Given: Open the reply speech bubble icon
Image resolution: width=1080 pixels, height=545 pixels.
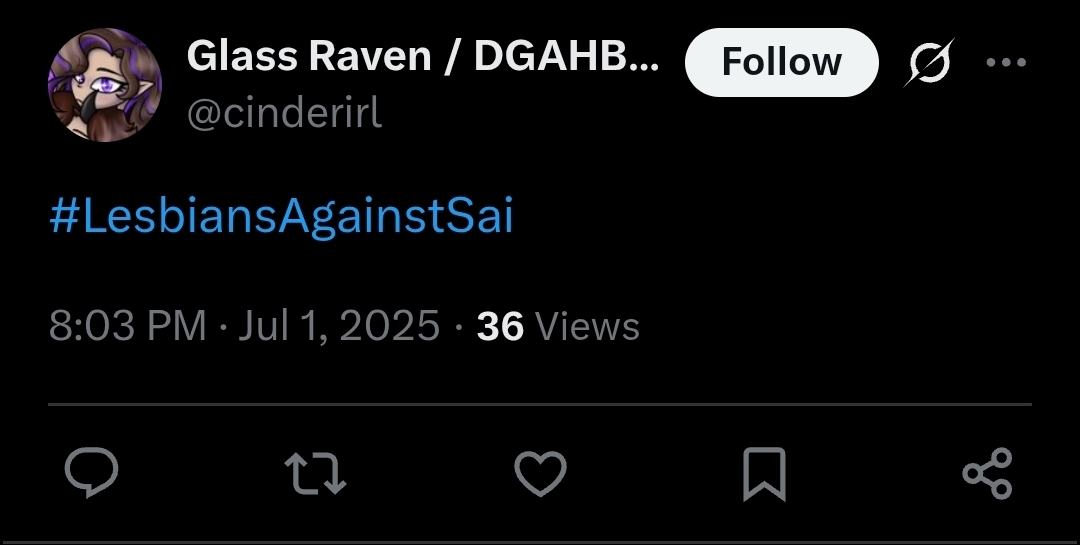Looking at the screenshot, I should [92, 472].
